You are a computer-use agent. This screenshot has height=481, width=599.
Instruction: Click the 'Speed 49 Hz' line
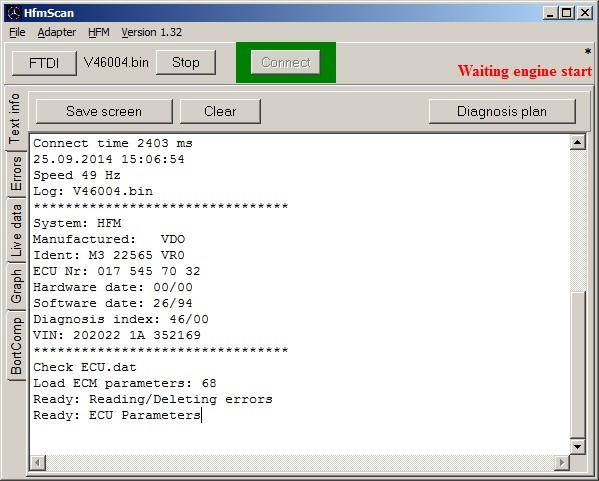point(77,175)
